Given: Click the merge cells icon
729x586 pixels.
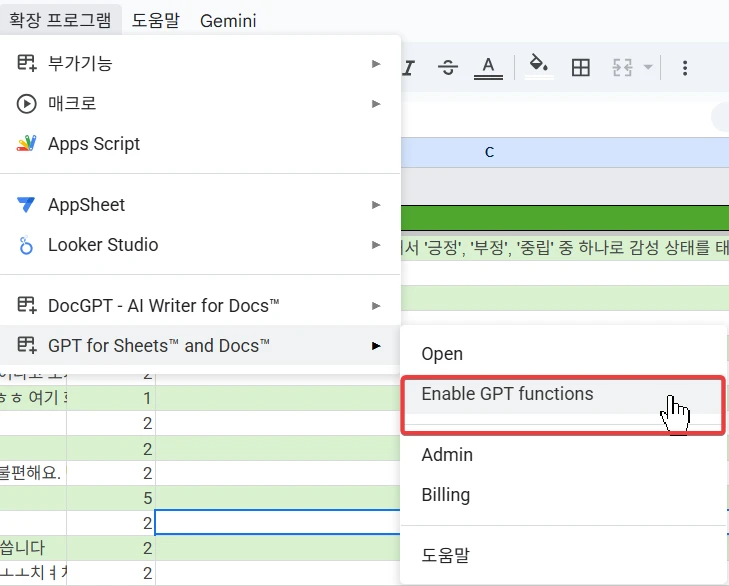Looking at the screenshot, I should coord(623,68).
